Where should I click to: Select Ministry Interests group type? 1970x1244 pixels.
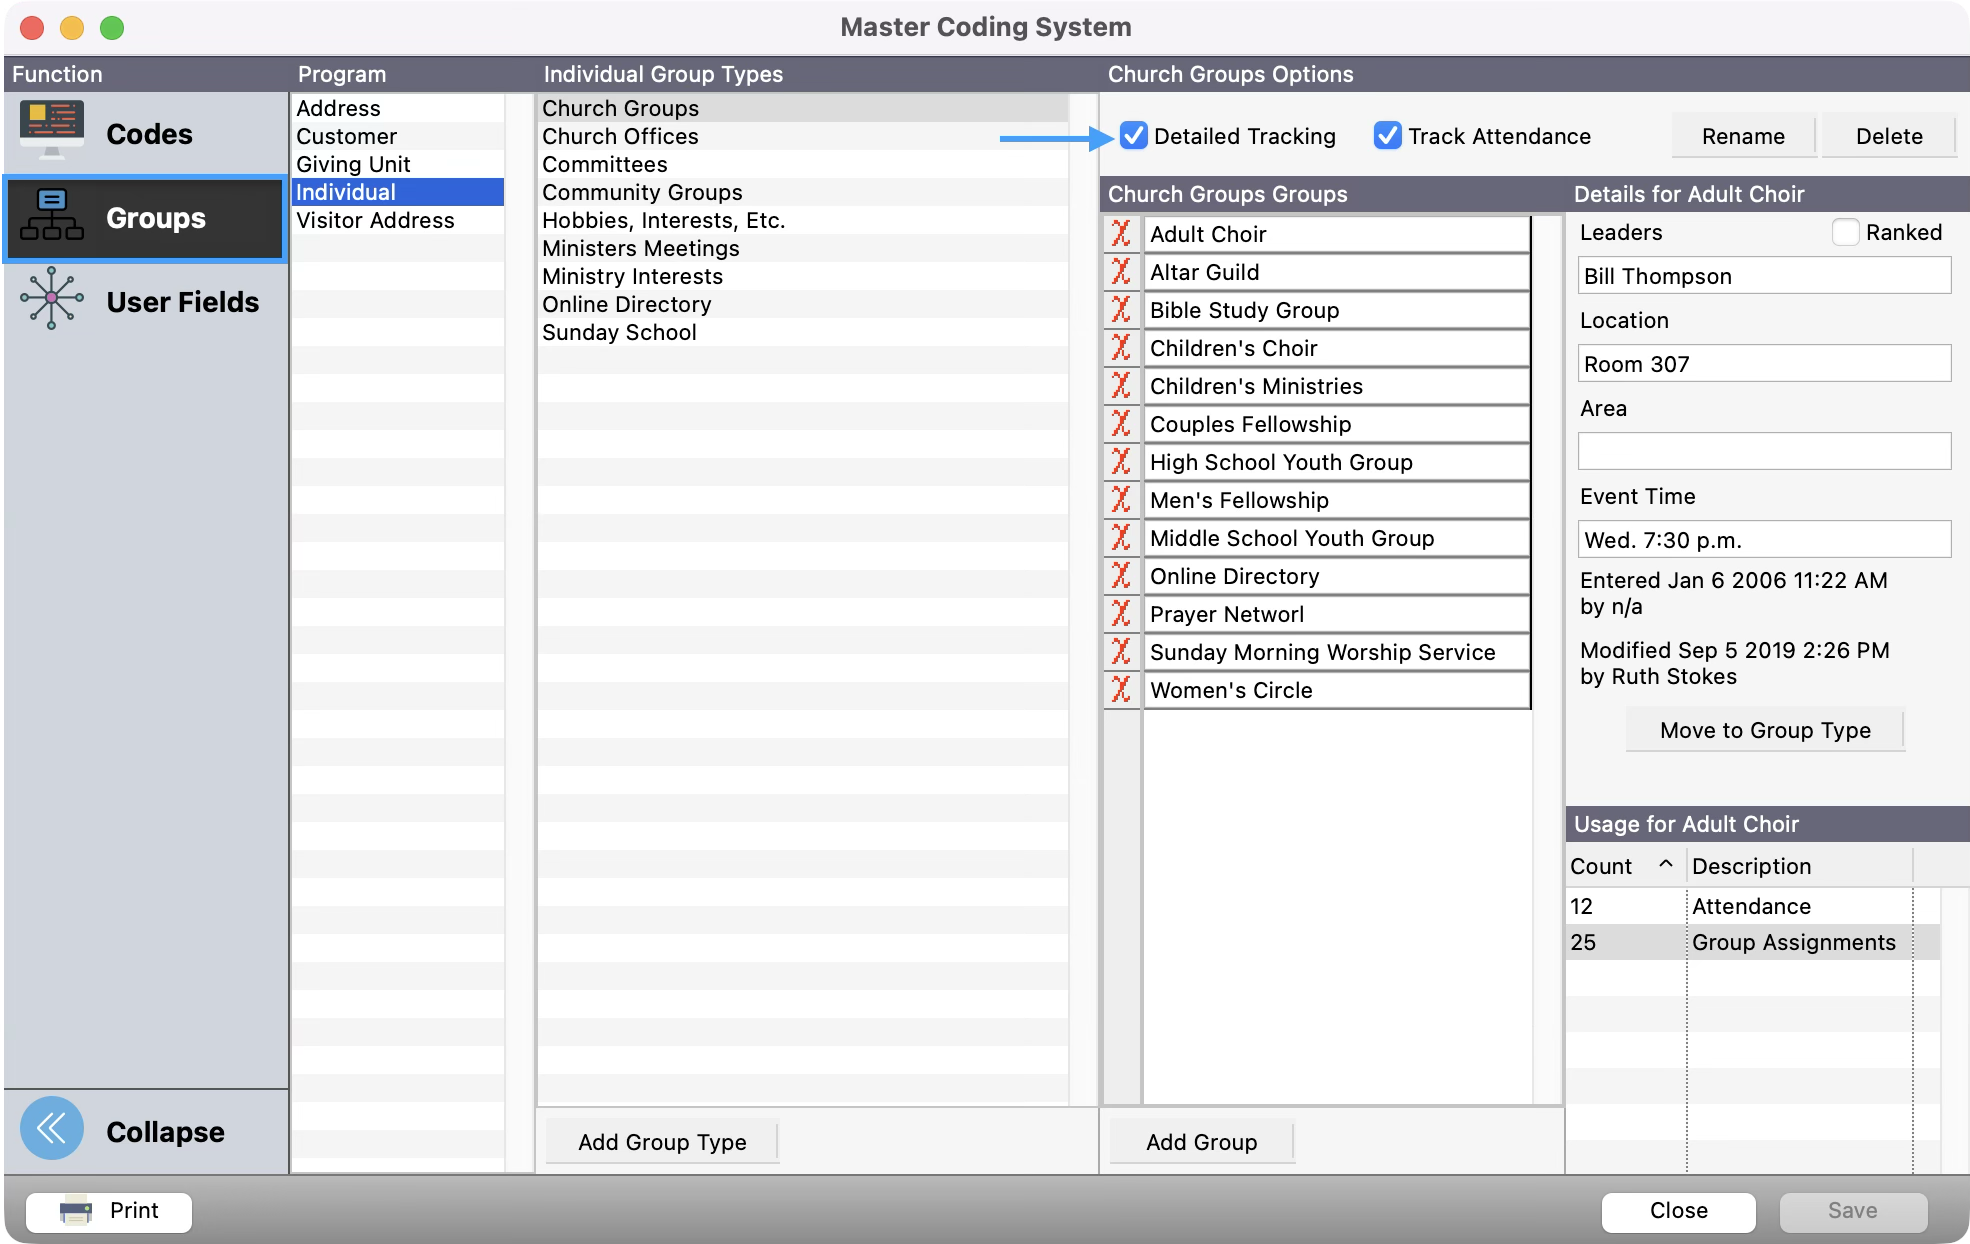click(x=803, y=276)
